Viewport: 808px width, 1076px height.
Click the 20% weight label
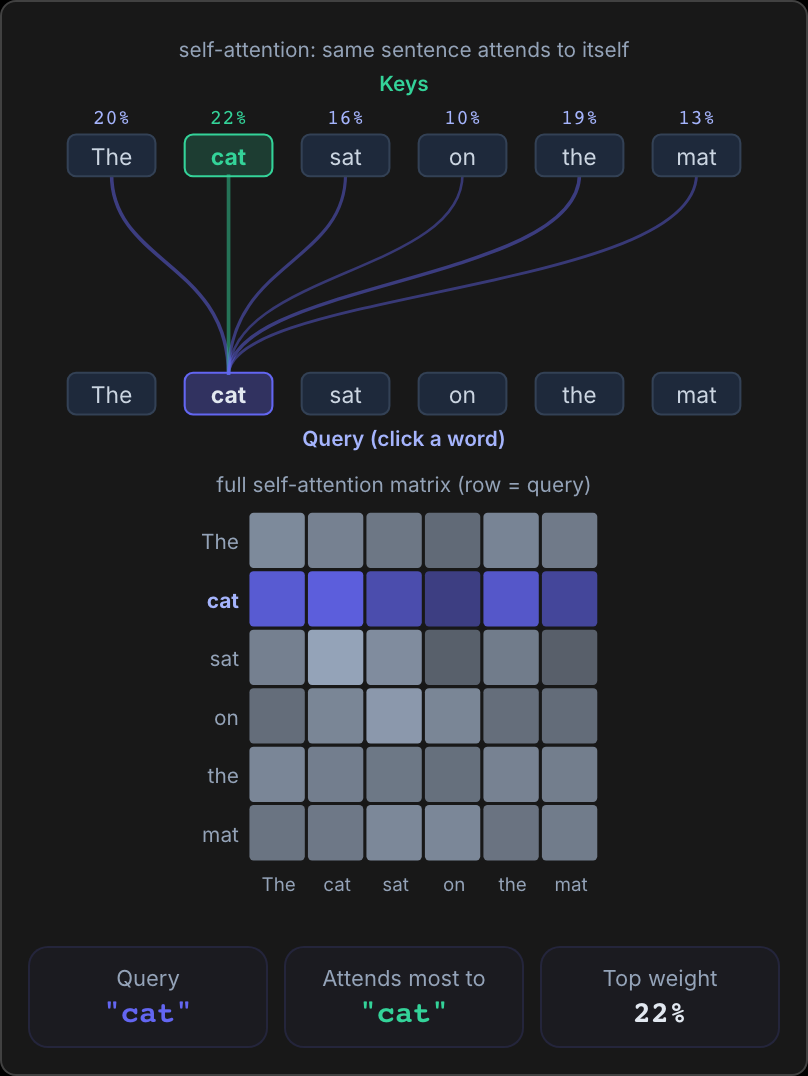(111, 118)
